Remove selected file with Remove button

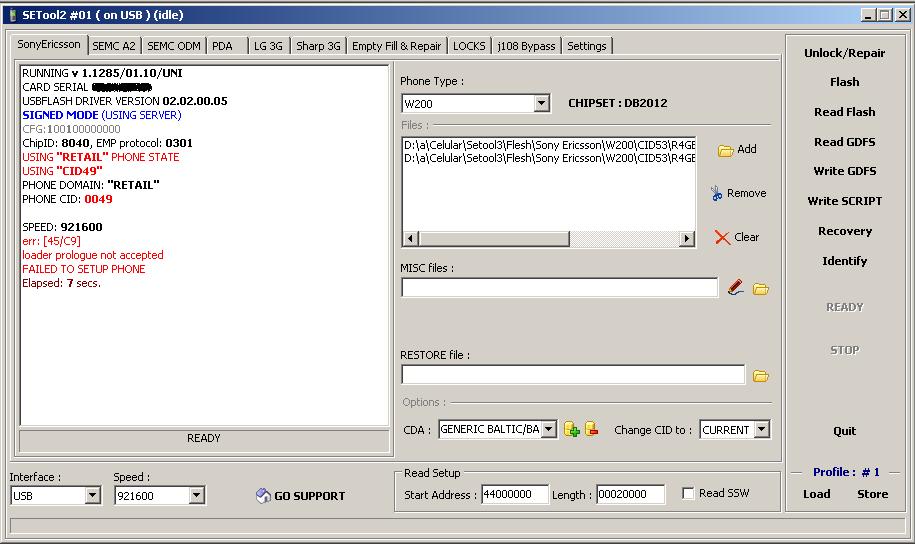click(x=738, y=193)
